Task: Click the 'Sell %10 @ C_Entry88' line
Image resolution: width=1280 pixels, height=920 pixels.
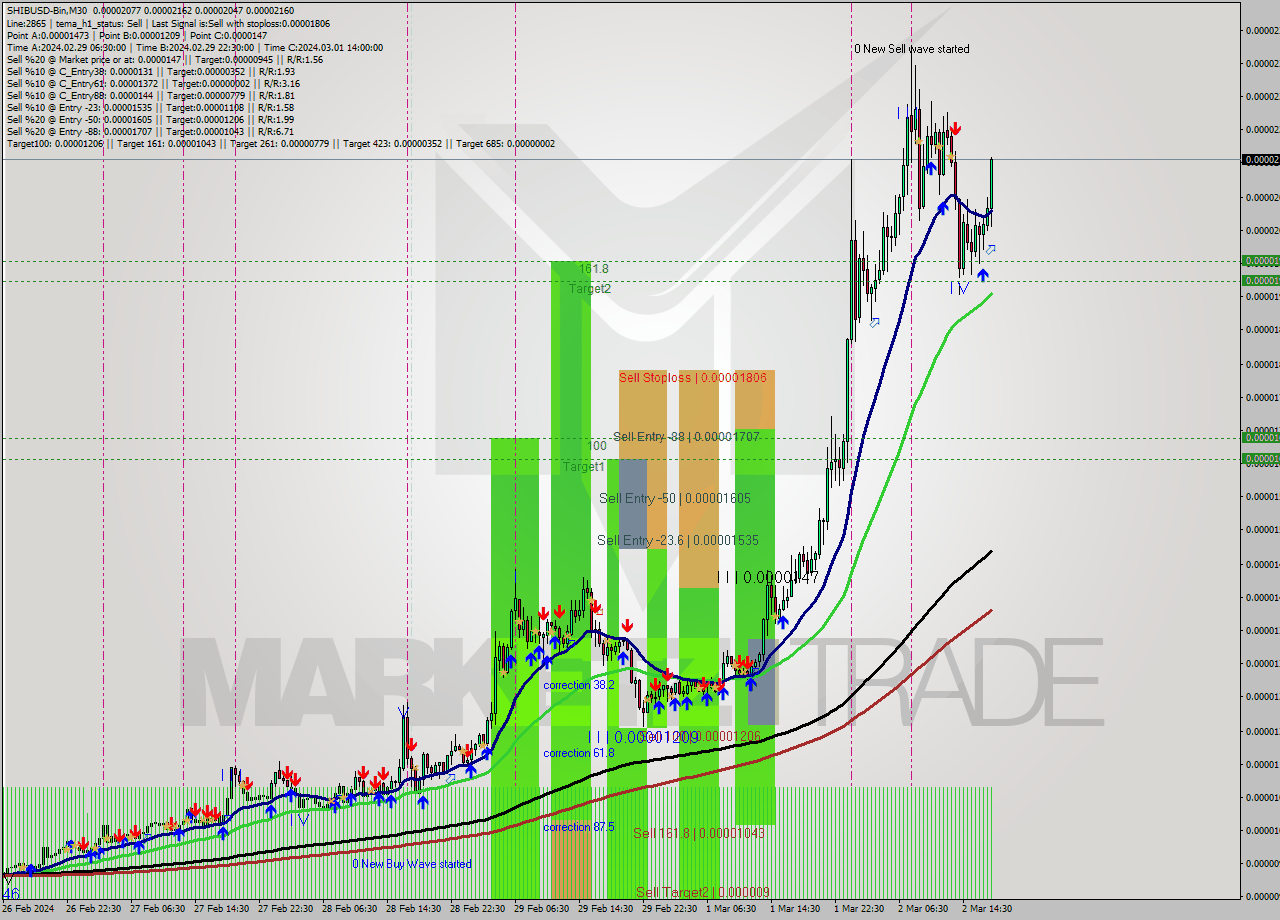Action: click(150, 95)
